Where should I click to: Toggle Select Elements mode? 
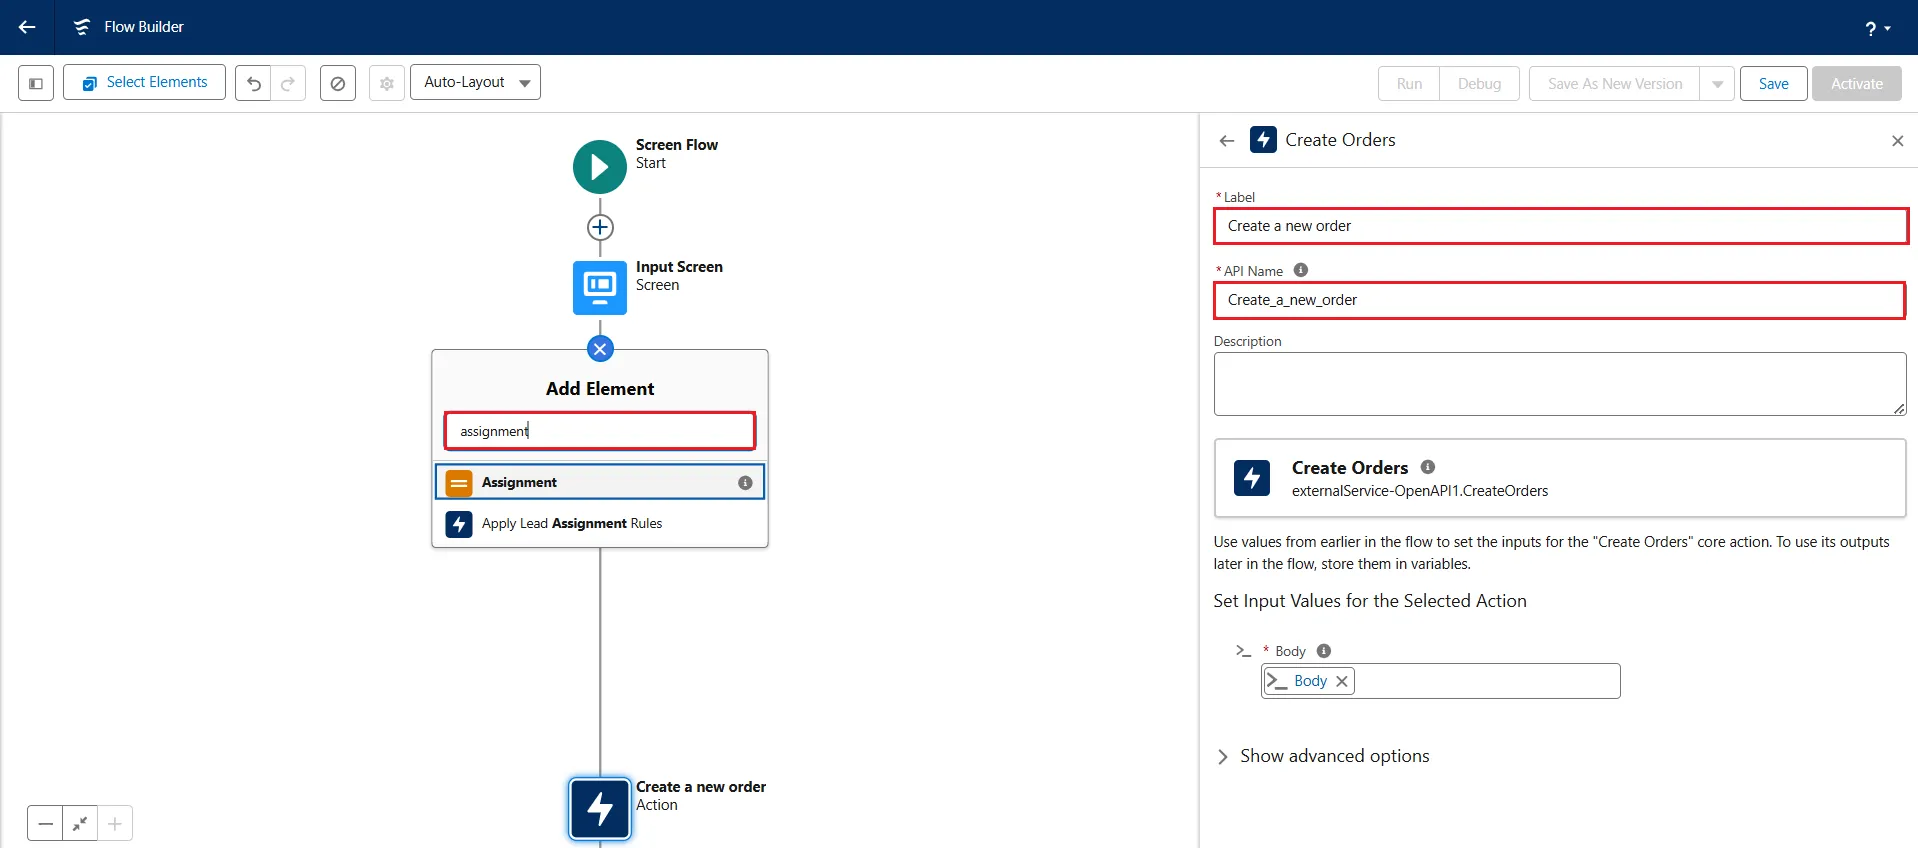145,82
